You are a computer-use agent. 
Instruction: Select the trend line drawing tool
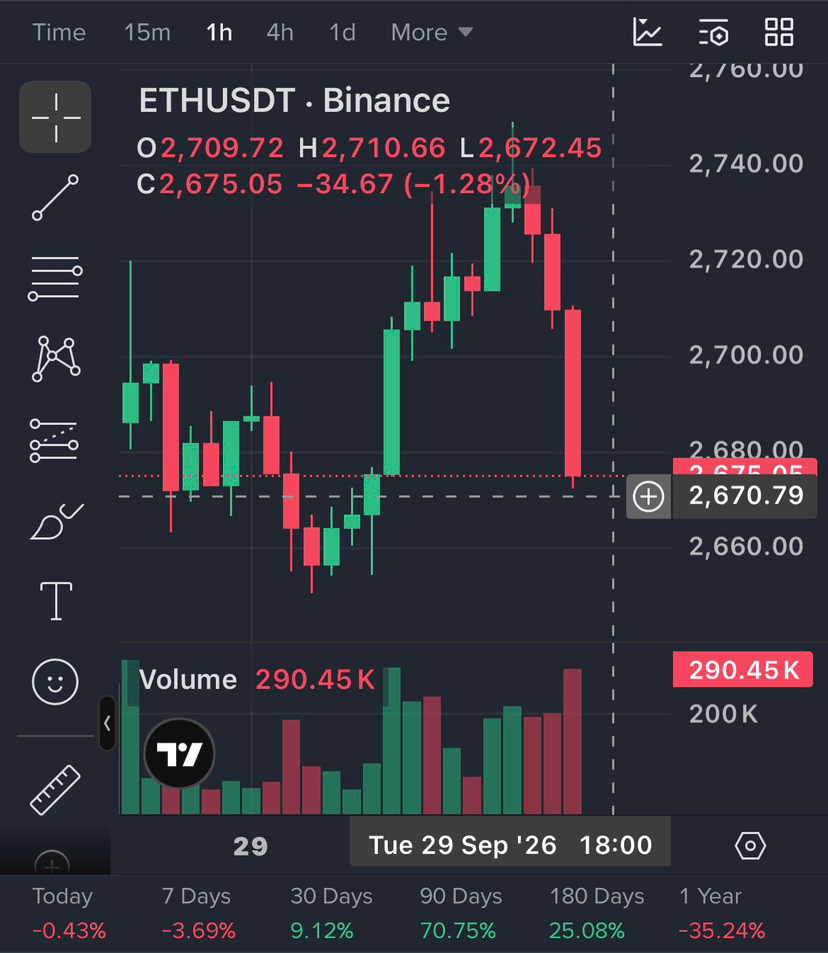pos(55,198)
